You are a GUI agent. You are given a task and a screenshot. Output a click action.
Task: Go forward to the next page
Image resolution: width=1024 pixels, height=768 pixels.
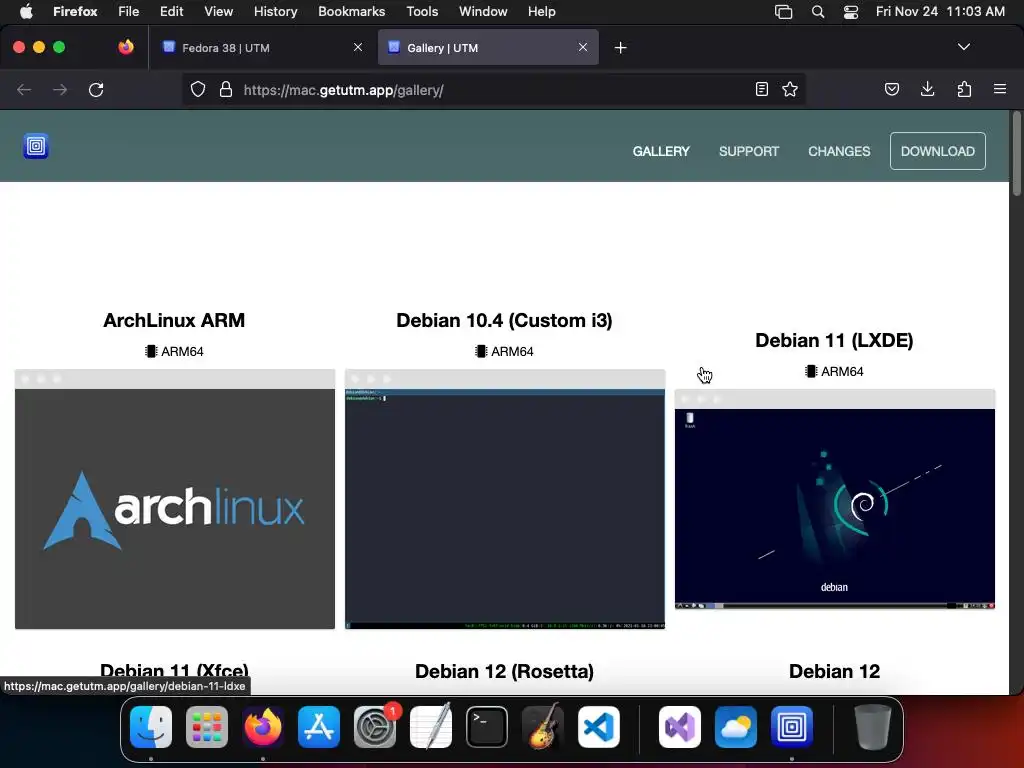(x=60, y=89)
